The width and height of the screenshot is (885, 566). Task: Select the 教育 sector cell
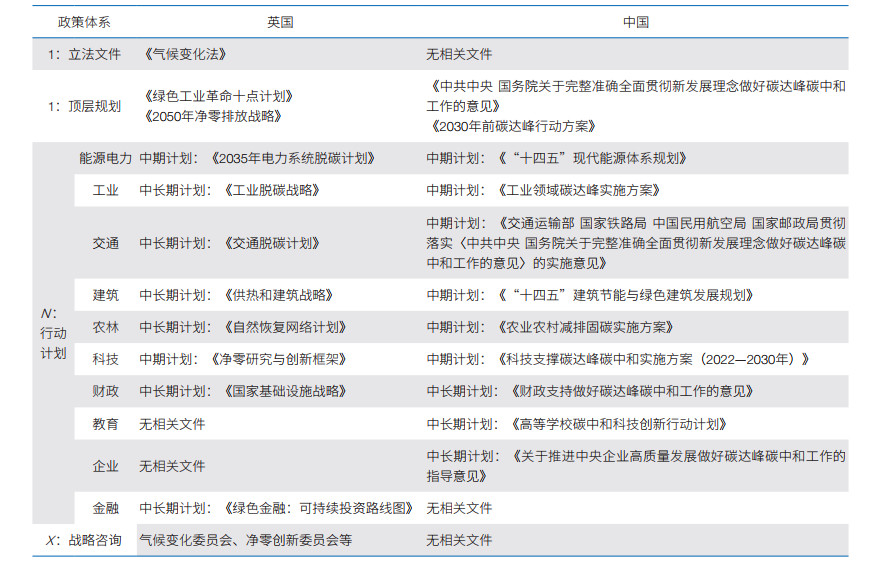[105, 424]
